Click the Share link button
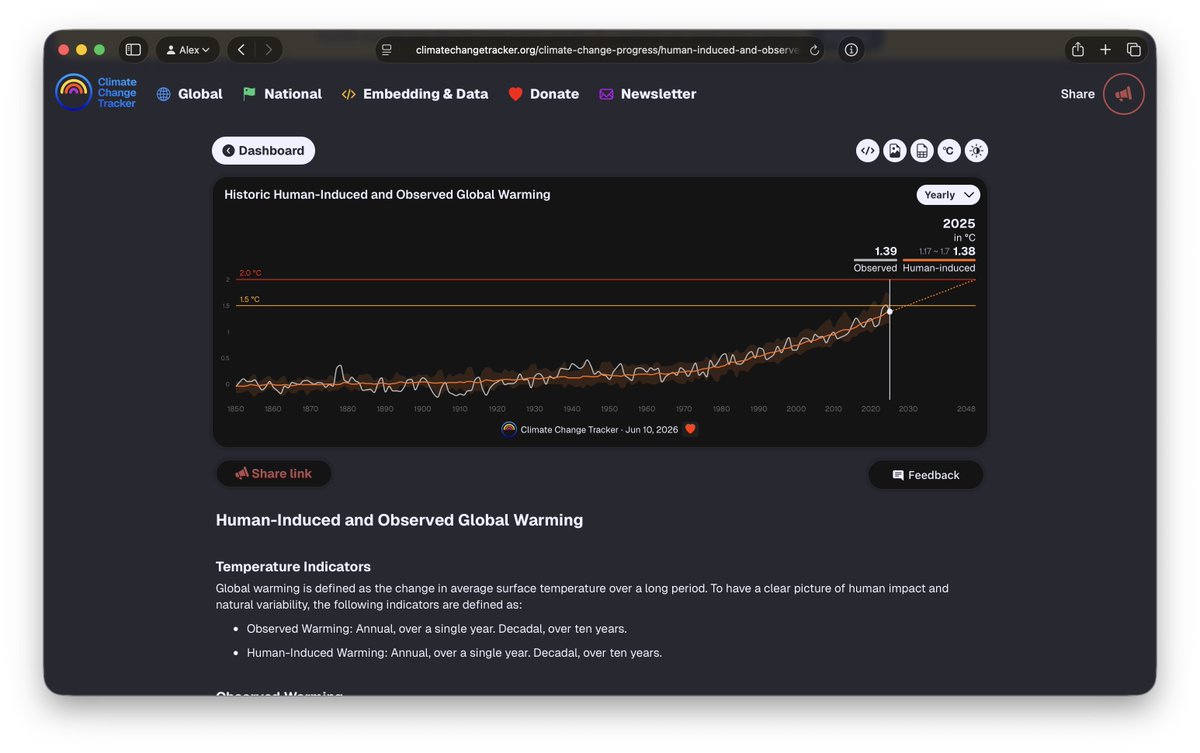This screenshot has width=1200, height=753. (274, 474)
